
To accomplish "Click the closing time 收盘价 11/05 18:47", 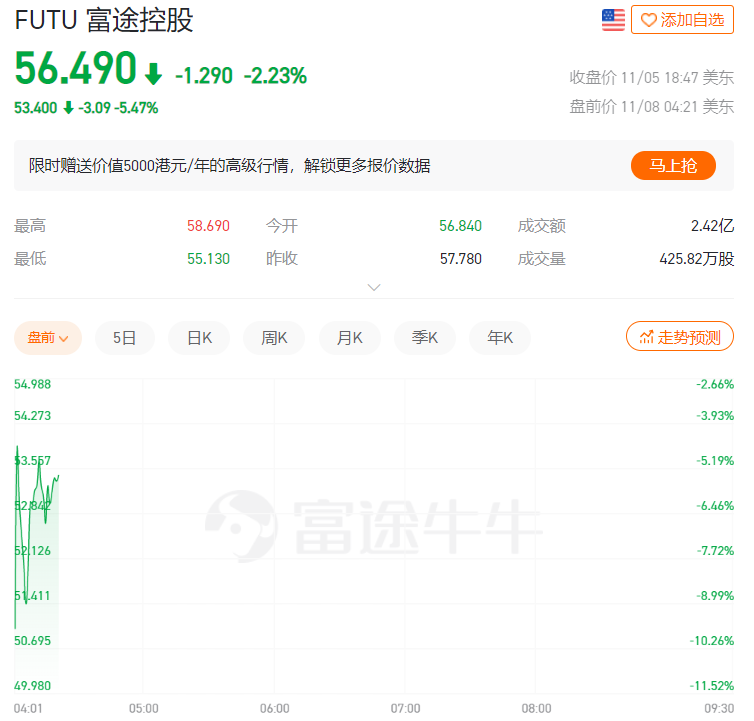I will 652,77.
